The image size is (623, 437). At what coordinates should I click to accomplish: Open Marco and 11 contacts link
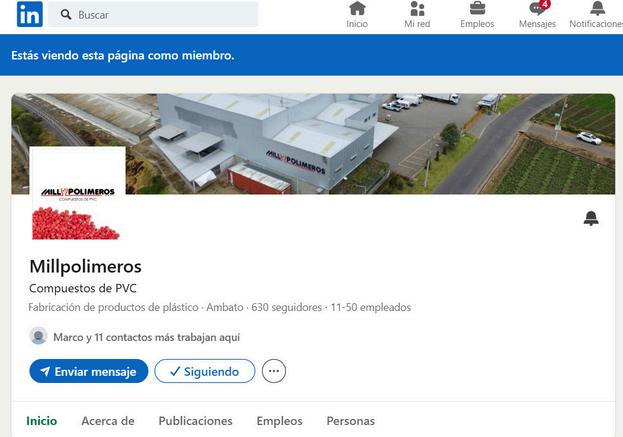[x=147, y=337]
